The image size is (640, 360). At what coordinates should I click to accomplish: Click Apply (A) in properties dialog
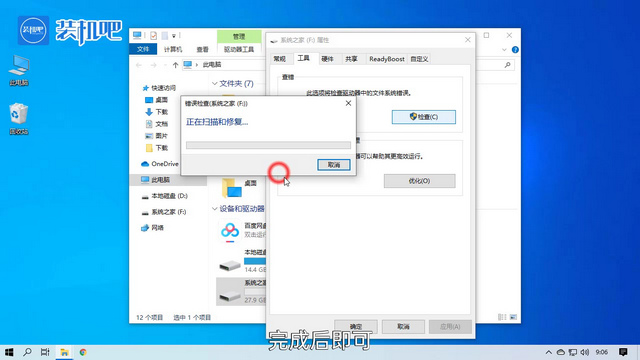click(450, 327)
